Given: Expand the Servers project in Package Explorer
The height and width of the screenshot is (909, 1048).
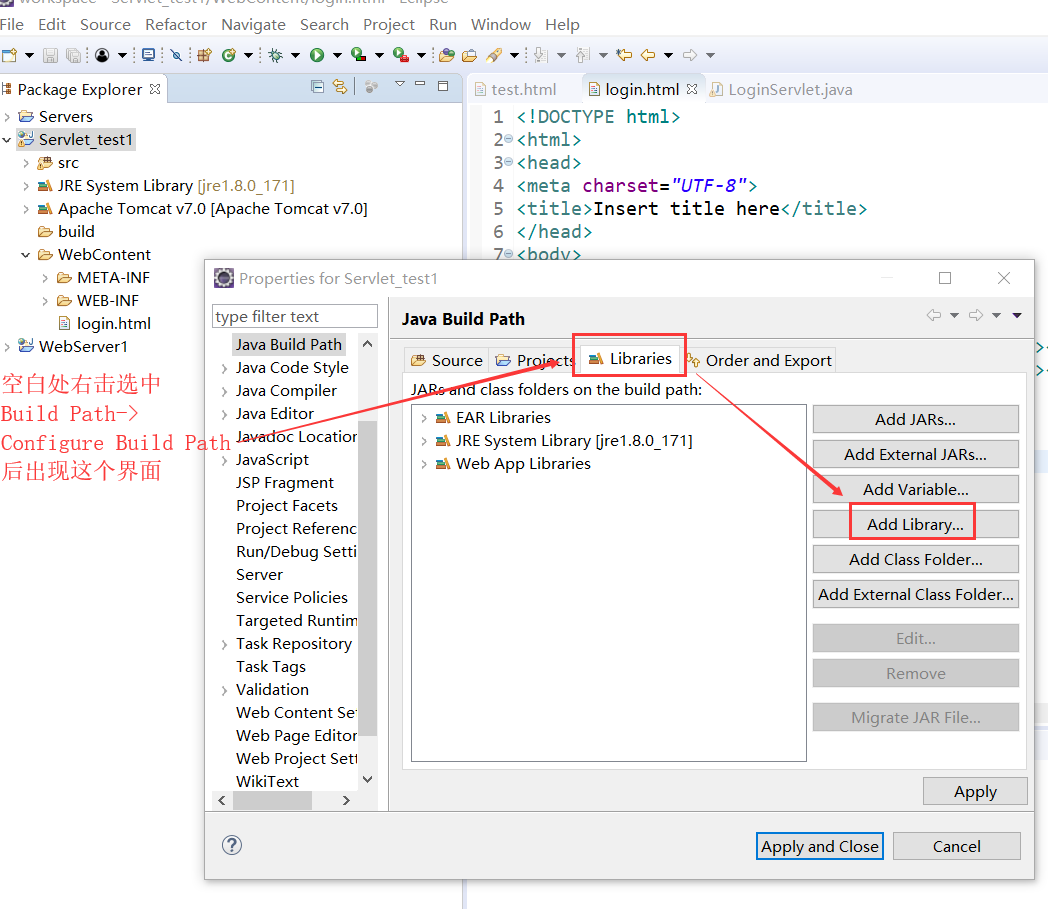Looking at the screenshot, I should pos(7,117).
